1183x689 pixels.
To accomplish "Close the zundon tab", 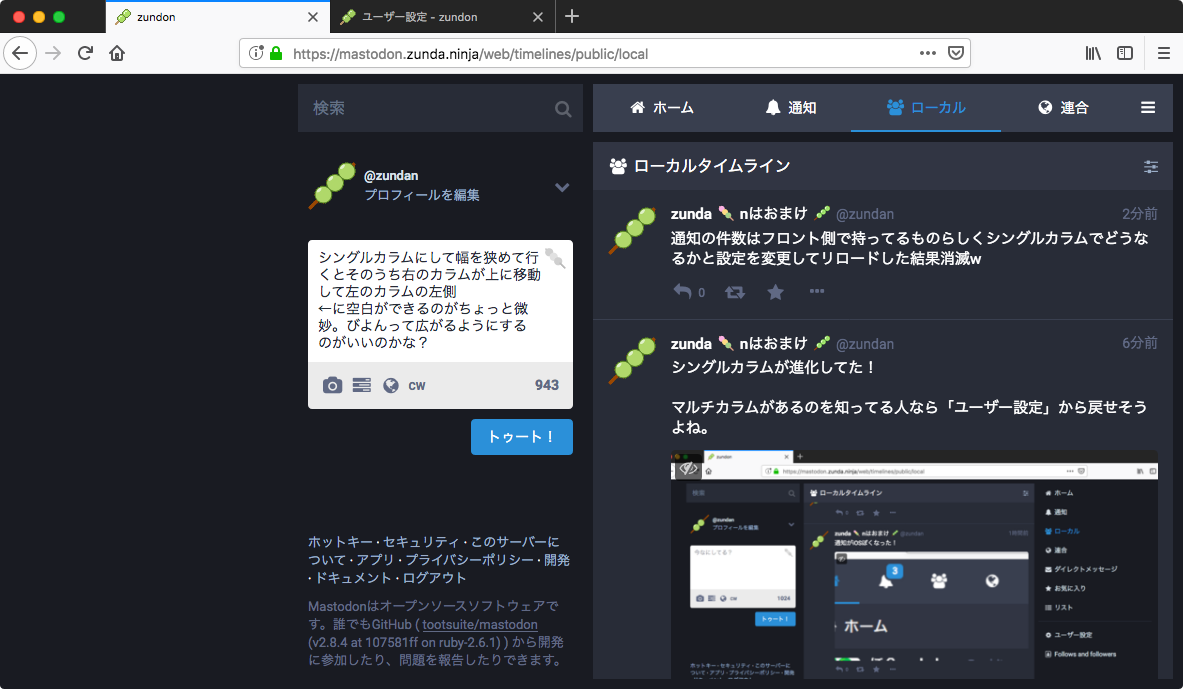I will 313,17.
